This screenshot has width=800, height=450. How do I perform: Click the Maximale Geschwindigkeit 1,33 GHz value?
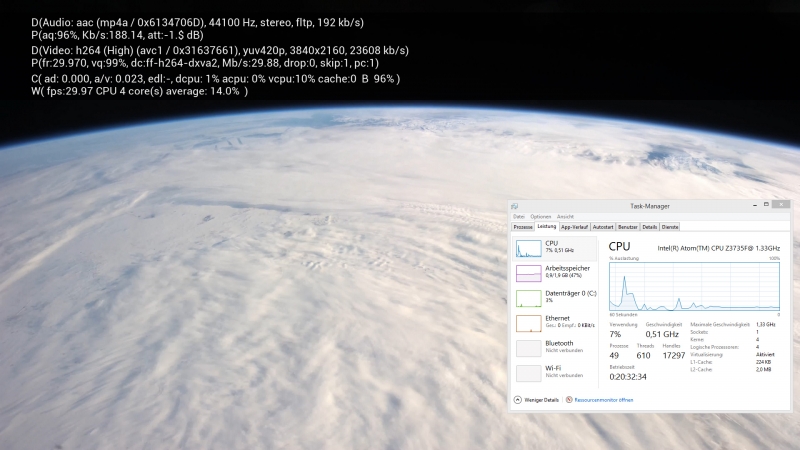point(765,324)
